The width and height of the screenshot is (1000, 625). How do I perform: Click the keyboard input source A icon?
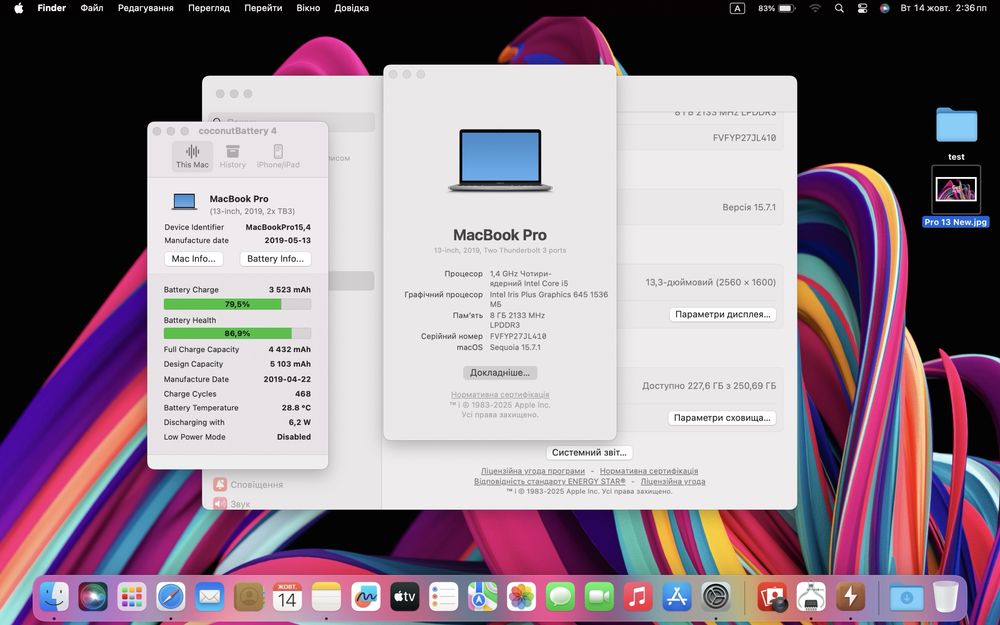737,8
